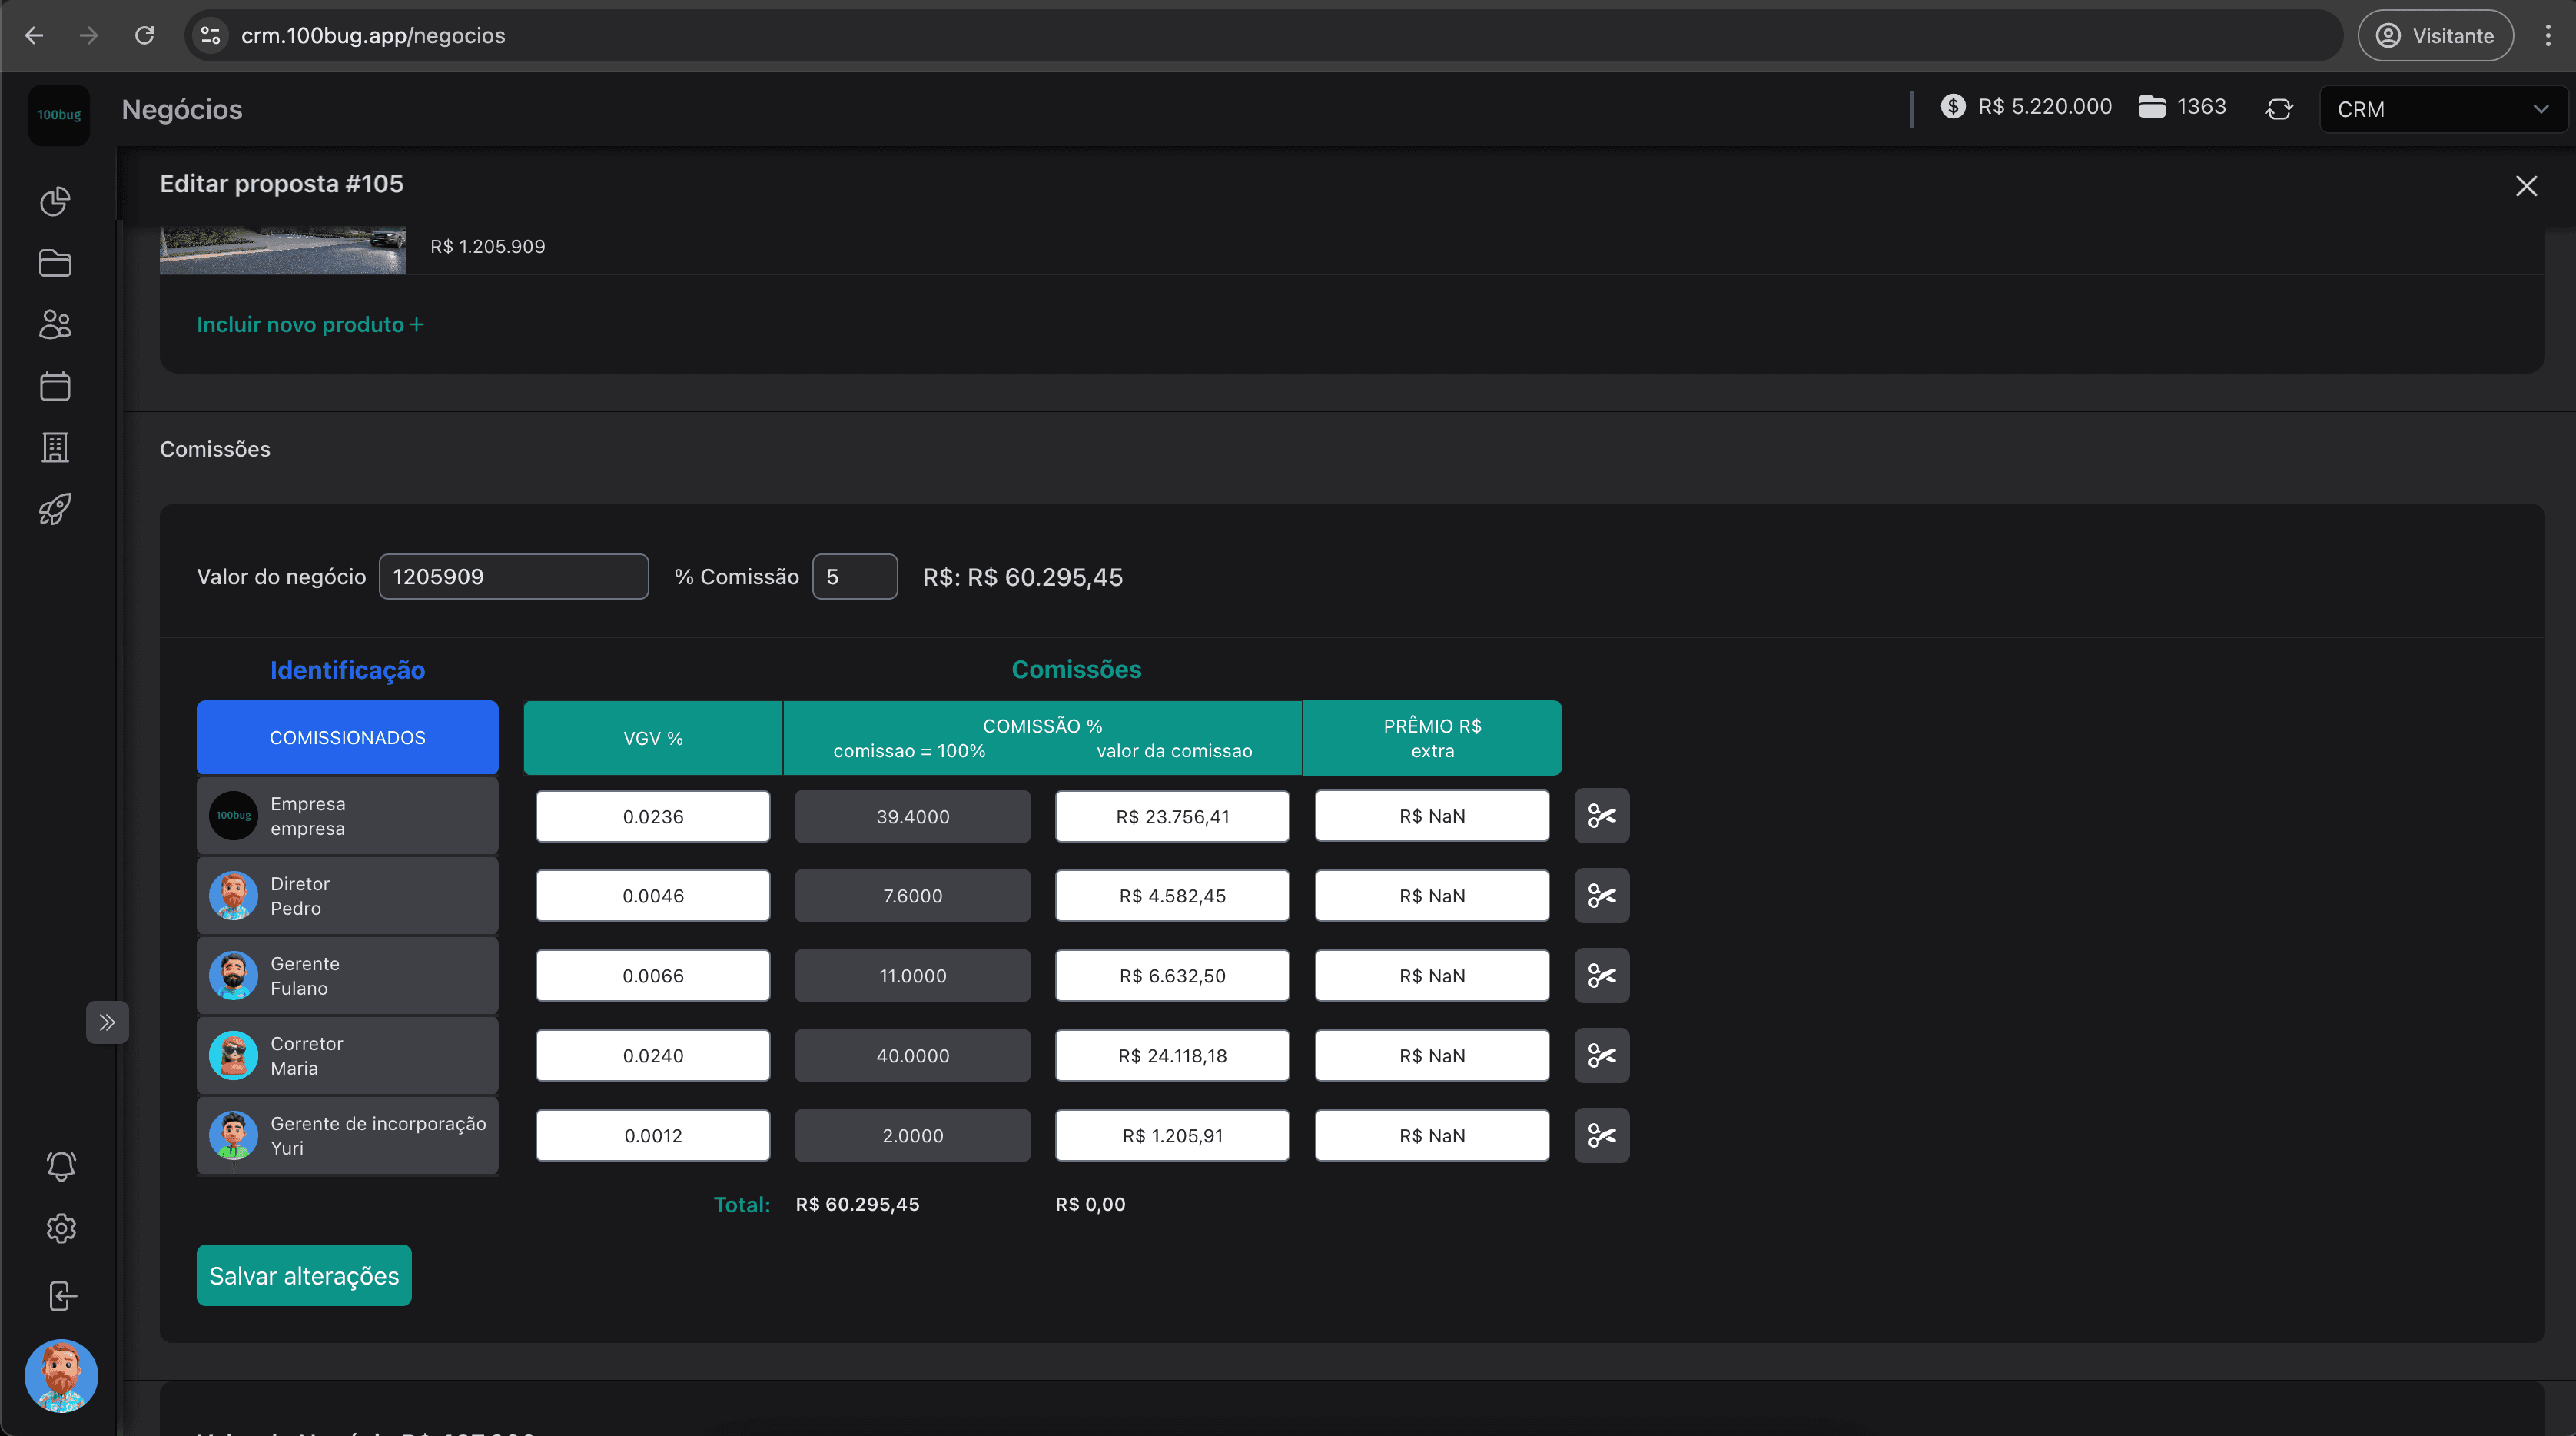Click commission percent field 11.0000
Viewport: 2576px width, 1436px height.
click(x=913, y=976)
